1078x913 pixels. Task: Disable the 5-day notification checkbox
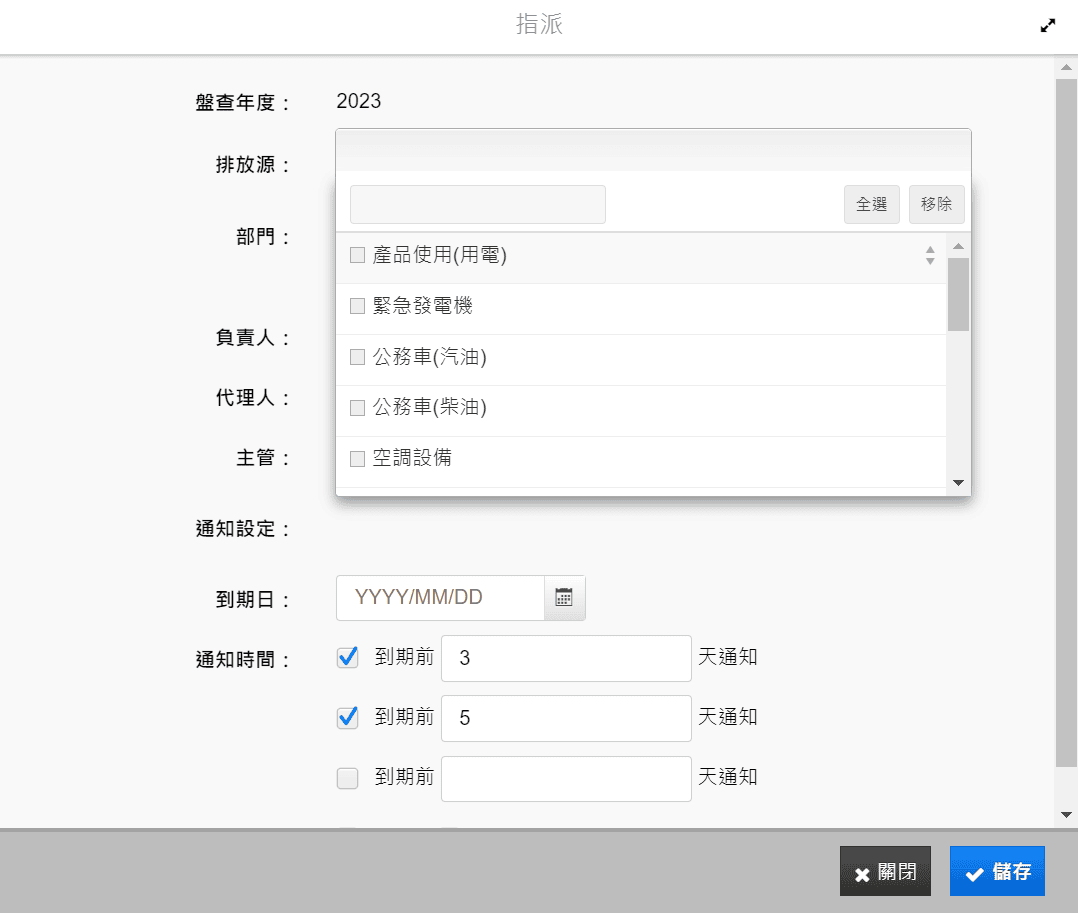[348, 718]
